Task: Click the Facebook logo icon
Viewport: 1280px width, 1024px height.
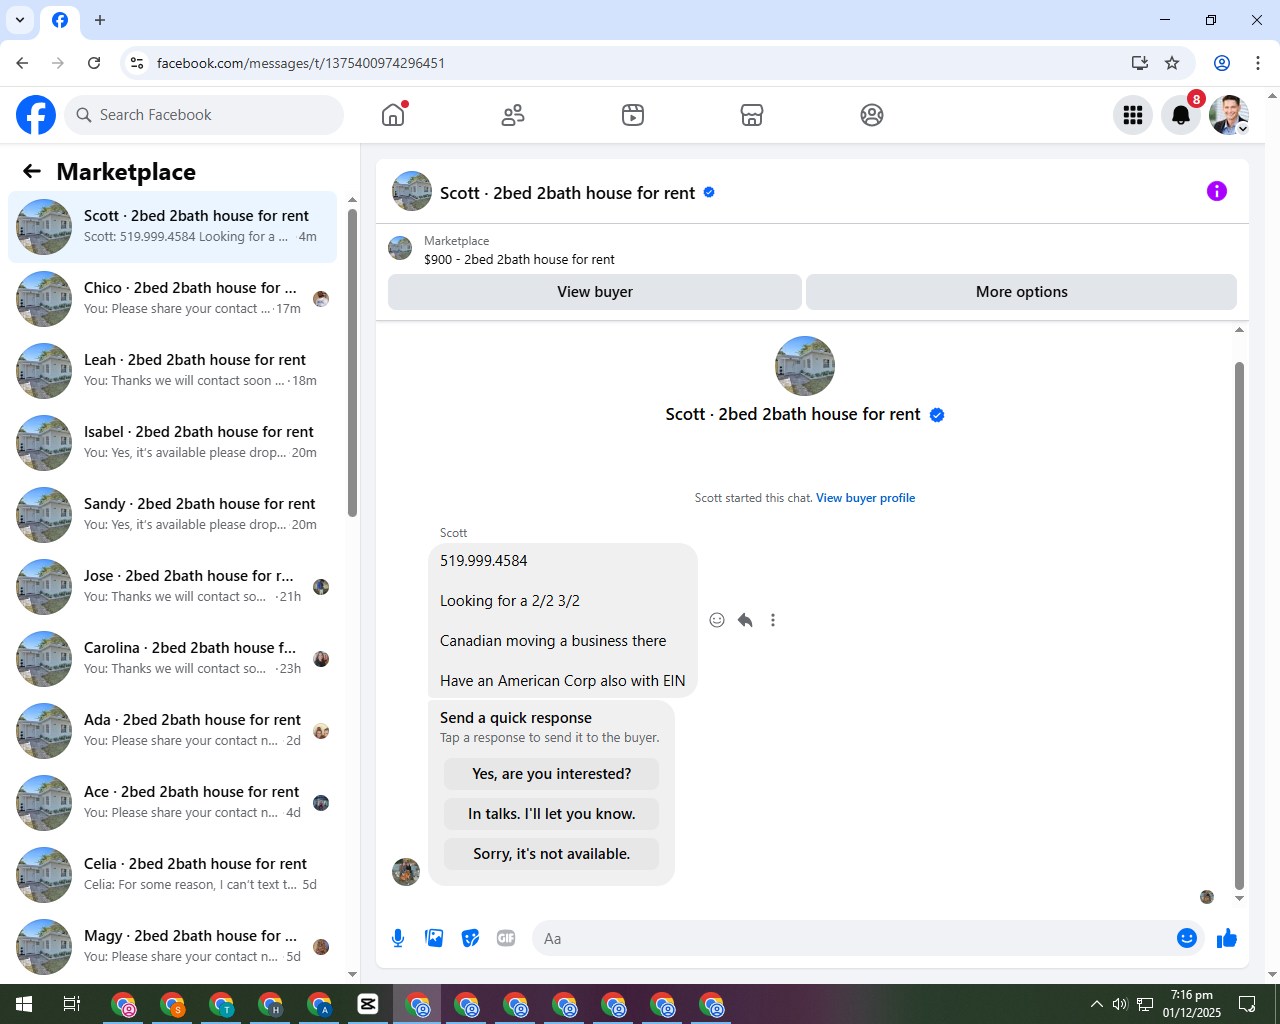Action: (36, 115)
